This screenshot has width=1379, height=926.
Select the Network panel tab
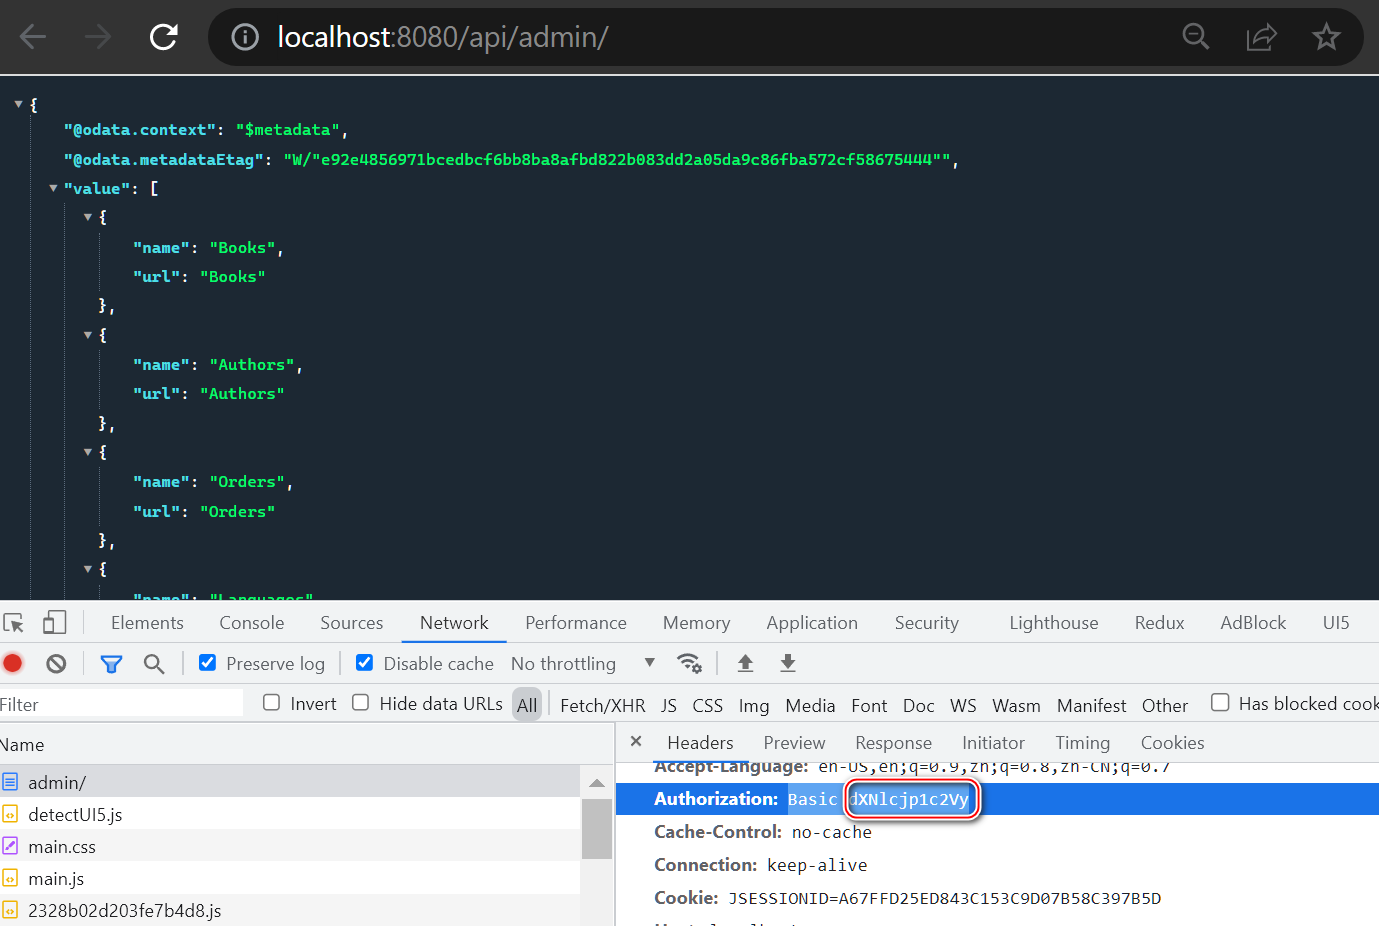(454, 623)
